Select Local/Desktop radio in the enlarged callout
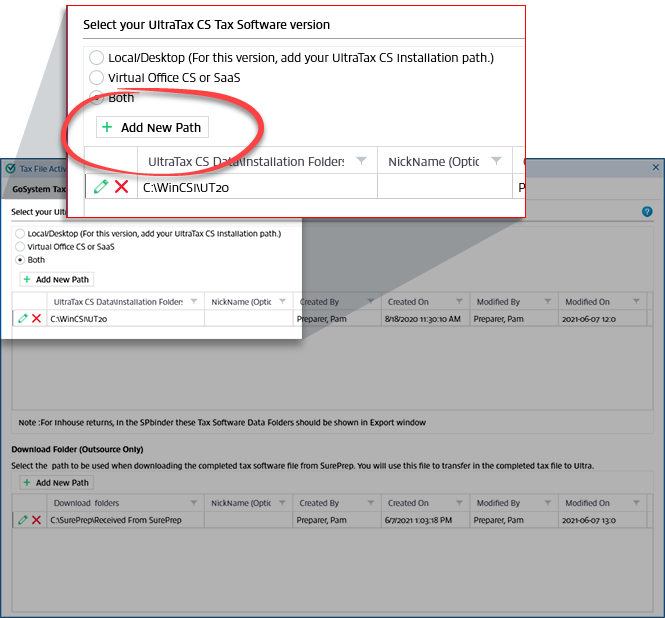Screen dimensions: 665x618 point(96,57)
